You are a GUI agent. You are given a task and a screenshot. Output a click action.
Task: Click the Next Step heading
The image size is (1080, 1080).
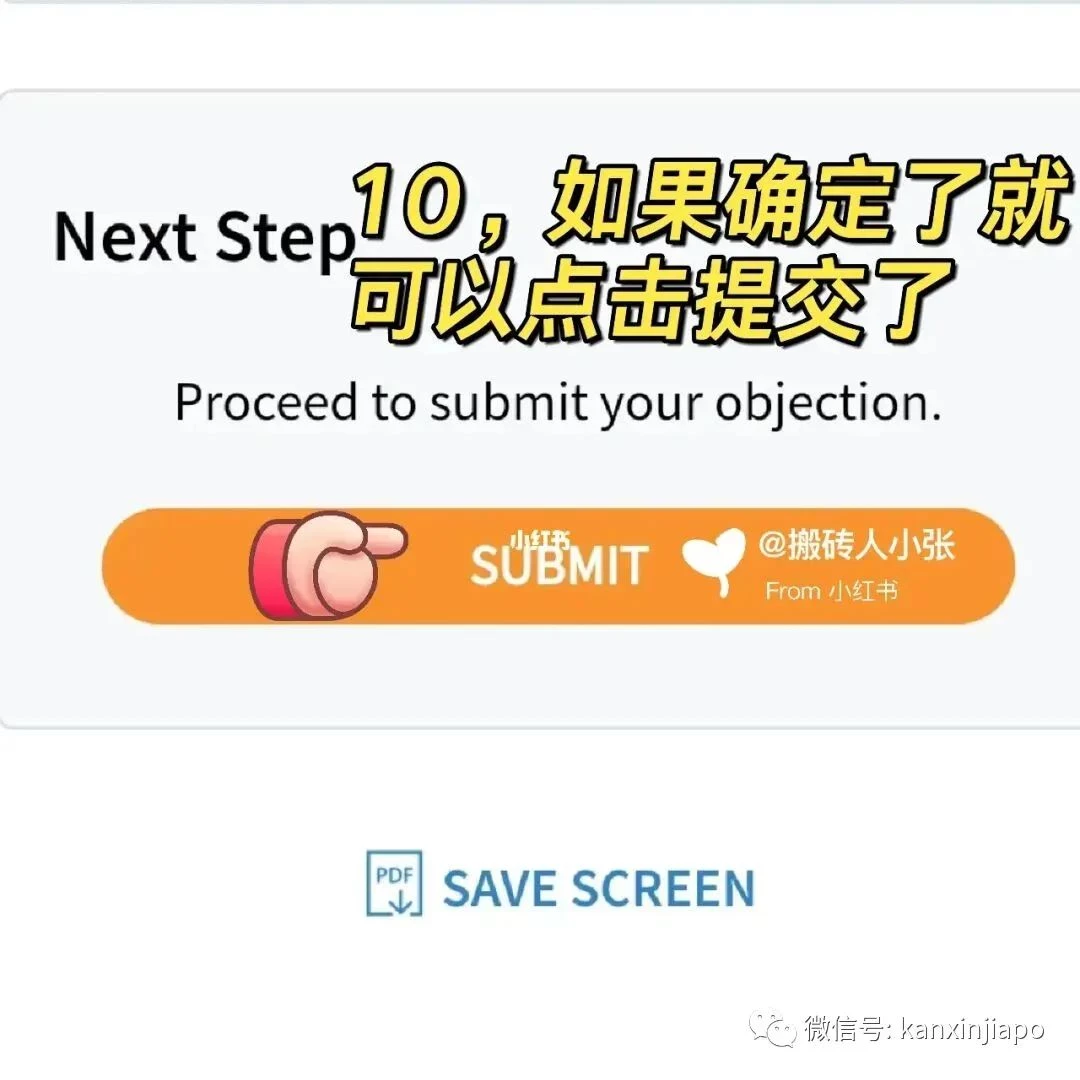204,238
